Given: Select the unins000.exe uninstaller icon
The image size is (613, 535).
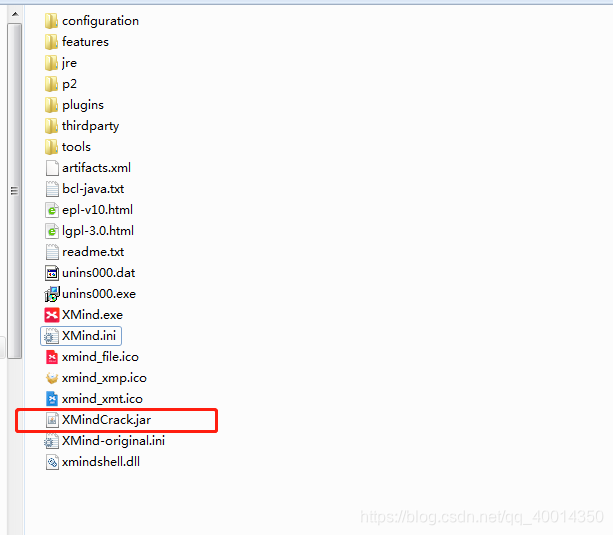Looking at the screenshot, I should click(x=52, y=294).
